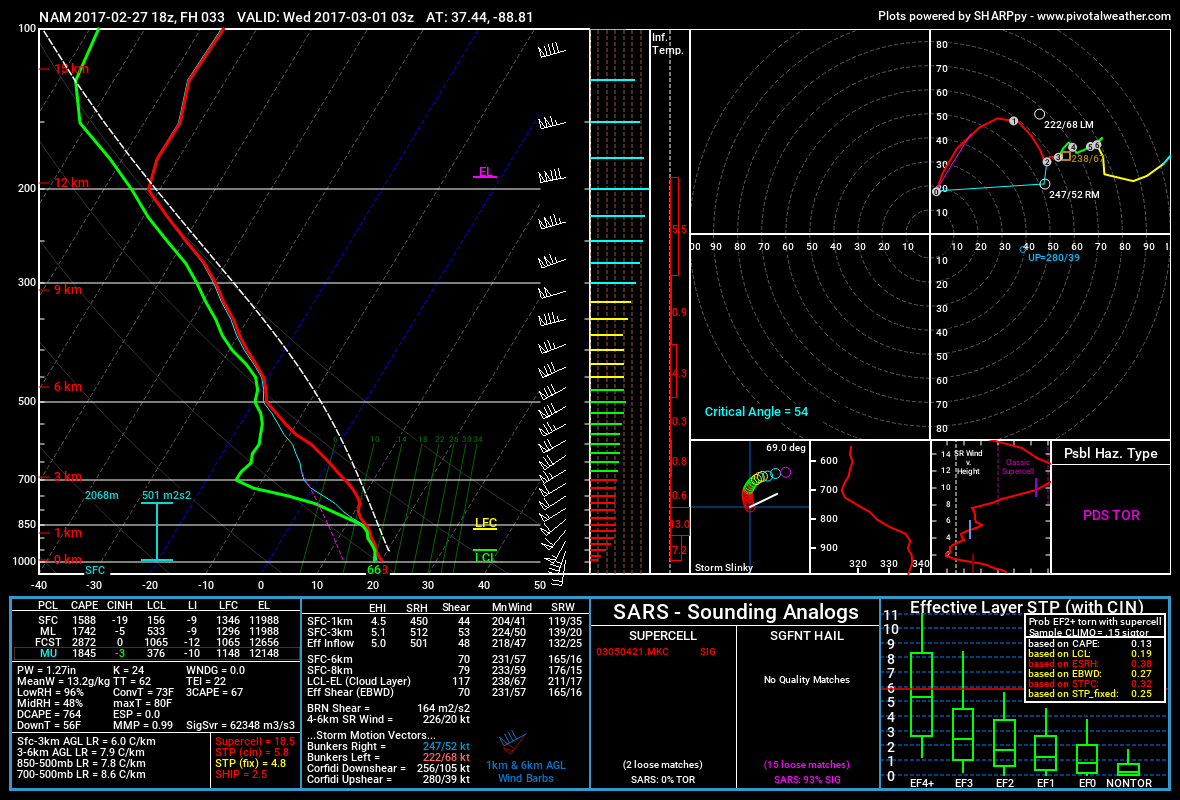
Task: Click the 'SARS: 93% SIG' result
Action: (x=807, y=780)
